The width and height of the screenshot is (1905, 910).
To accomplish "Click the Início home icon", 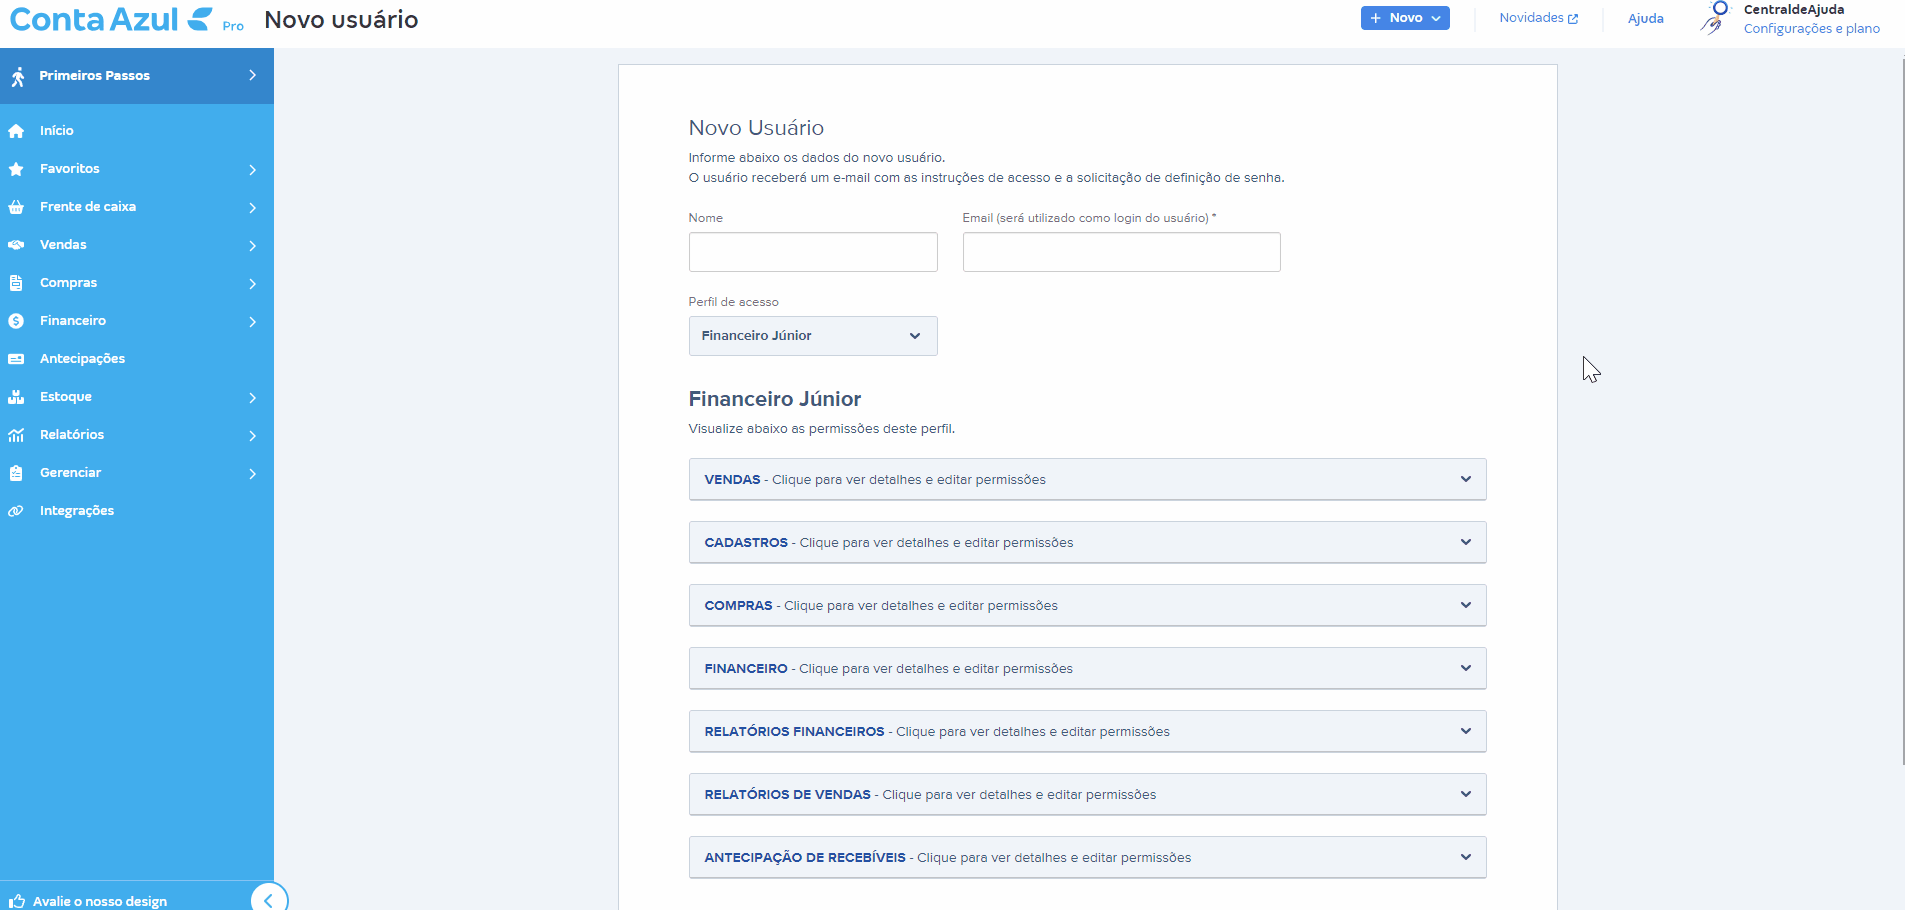I will pyautogui.click(x=16, y=131).
